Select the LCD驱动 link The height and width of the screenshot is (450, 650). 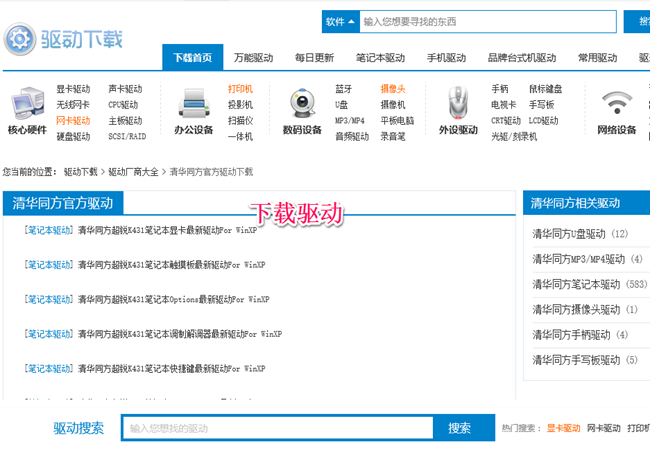click(543, 121)
